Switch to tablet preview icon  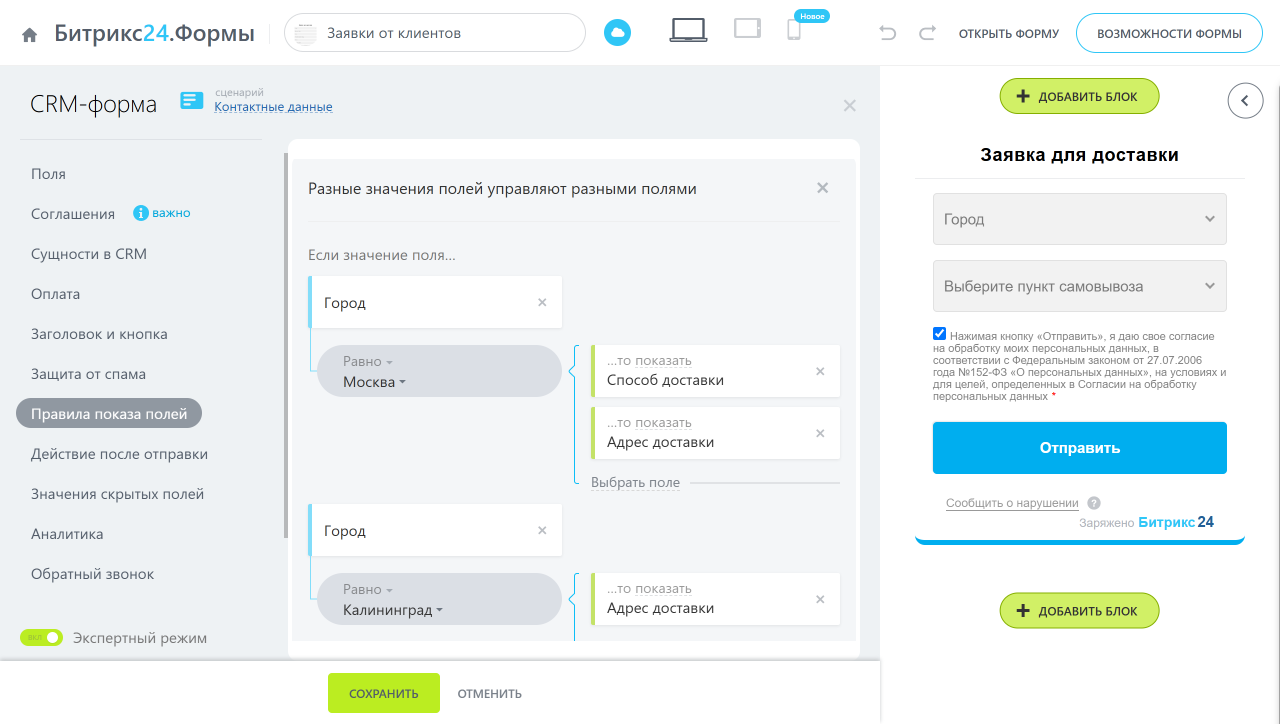[747, 29]
